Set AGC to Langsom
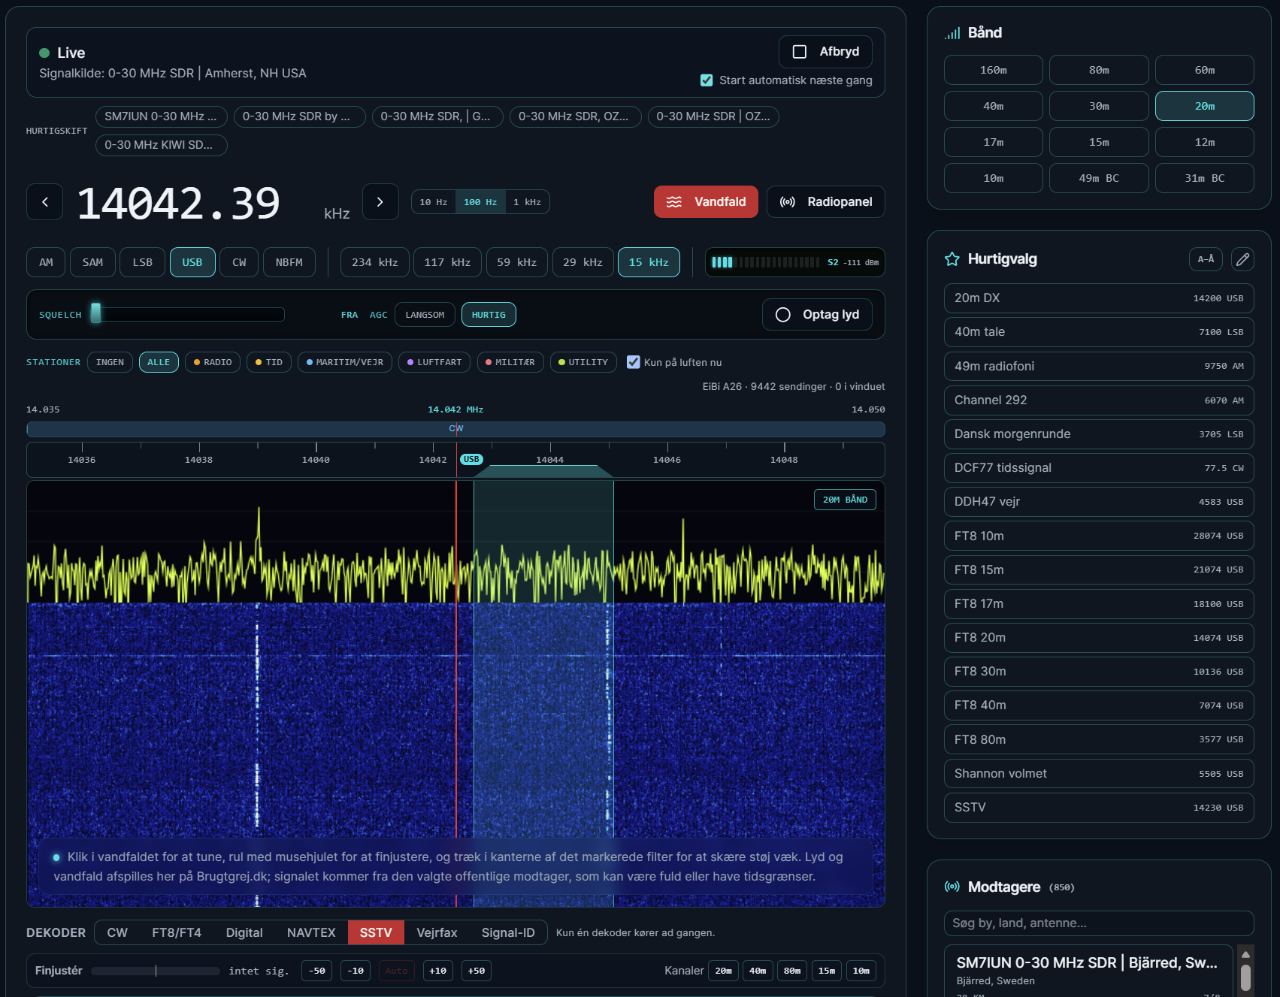 coord(425,315)
